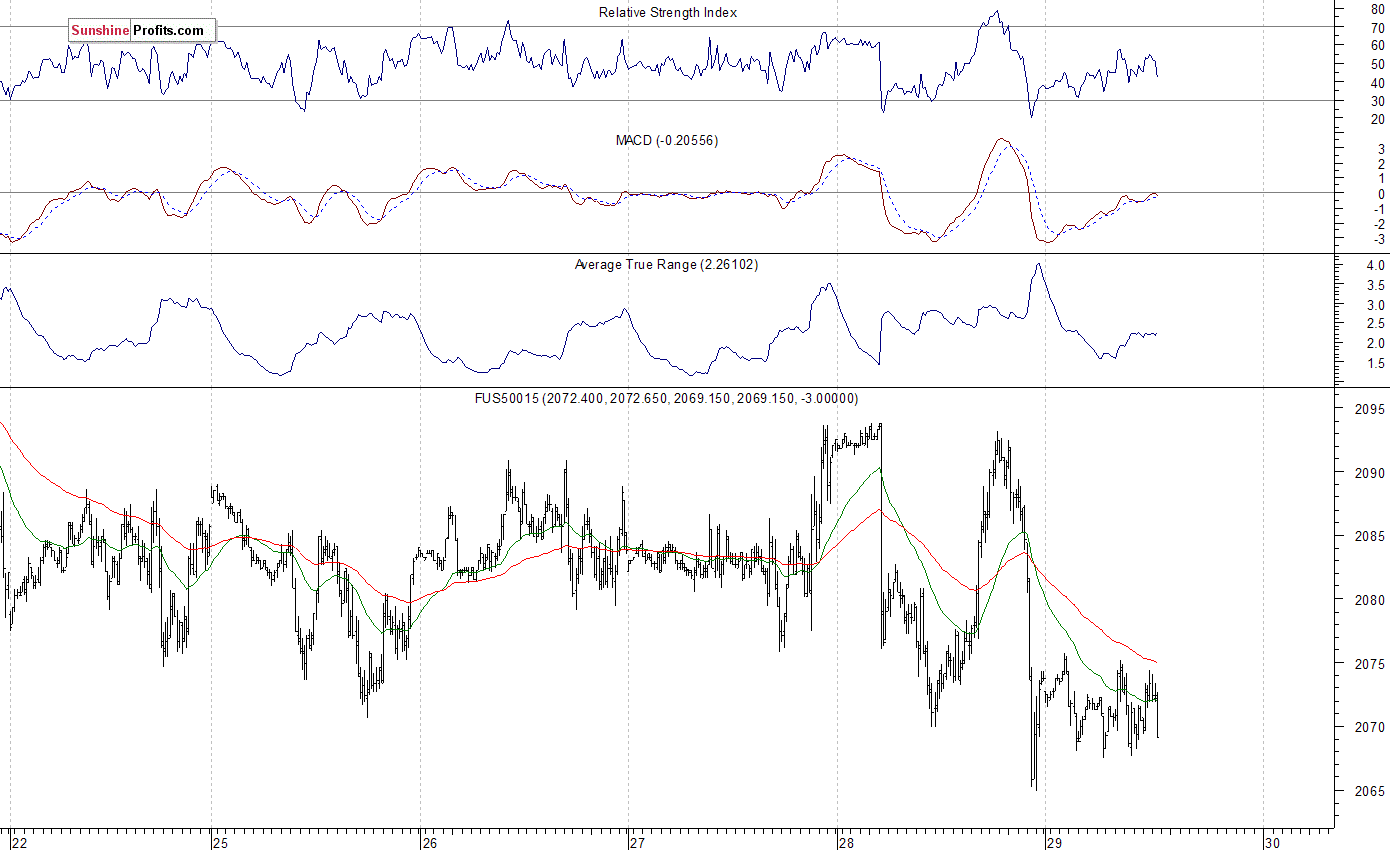Click the MACD 0 axis label
The height and width of the screenshot is (850, 1390).
(1381, 194)
